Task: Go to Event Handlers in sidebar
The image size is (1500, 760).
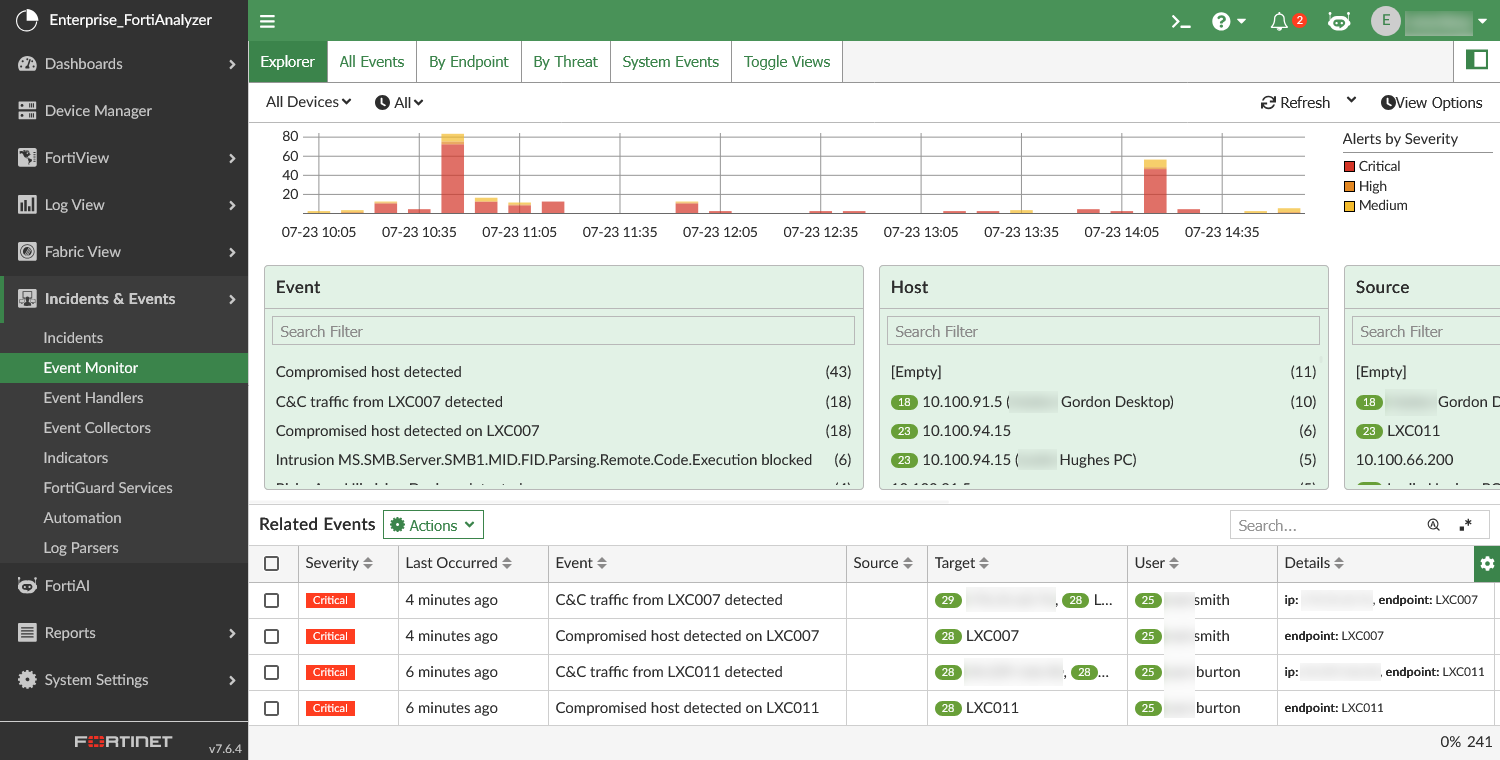Action: pyautogui.click(x=93, y=398)
